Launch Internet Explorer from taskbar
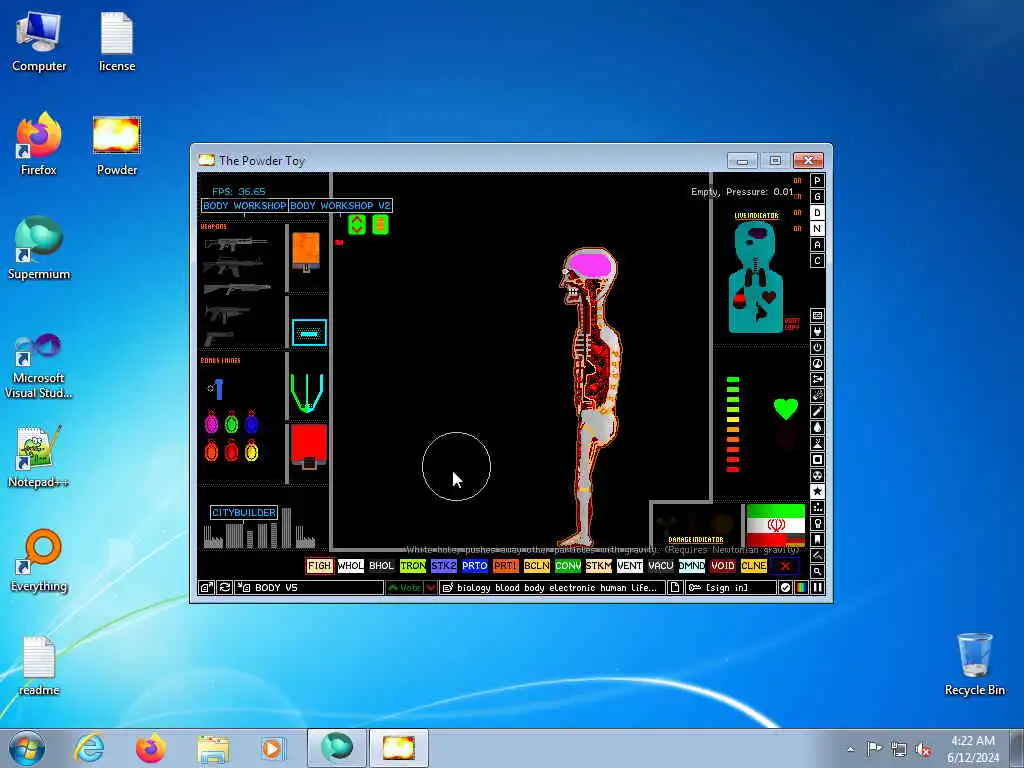 [x=89, y=748]
